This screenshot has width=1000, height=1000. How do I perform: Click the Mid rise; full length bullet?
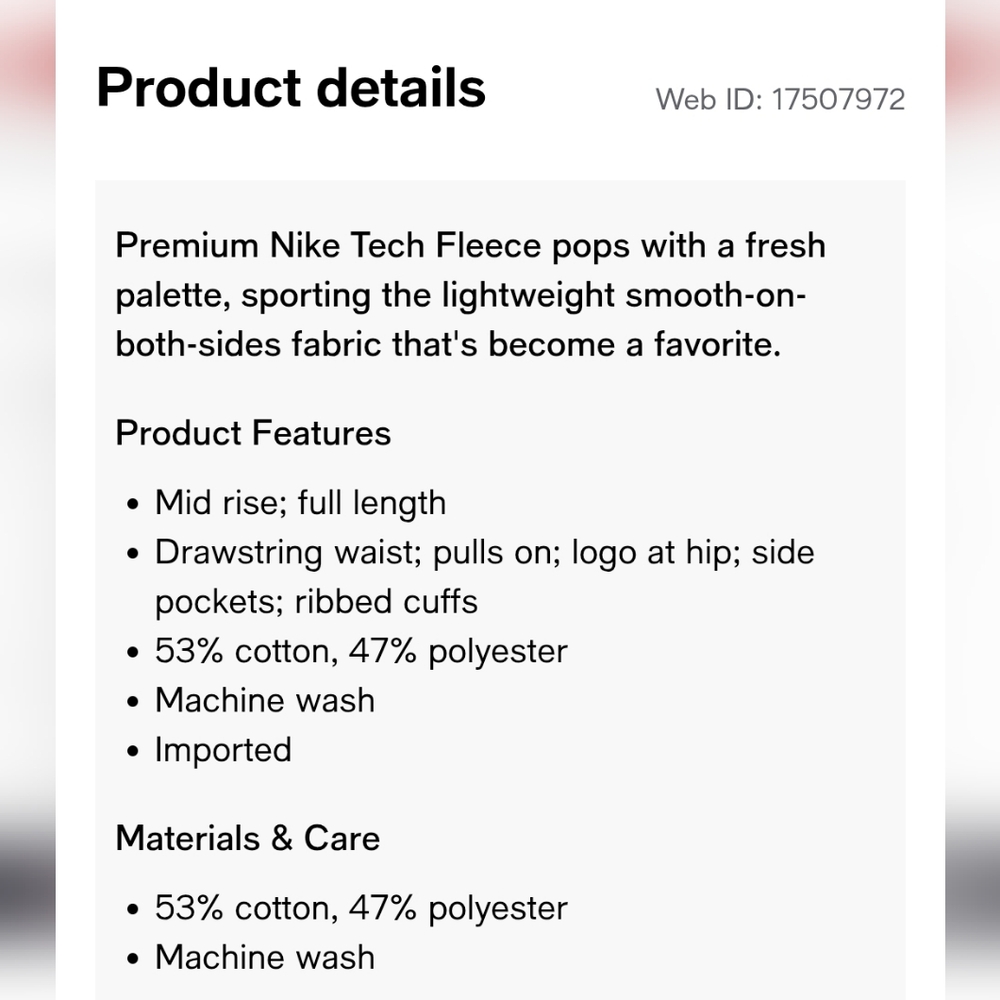[x=300, y=502]
